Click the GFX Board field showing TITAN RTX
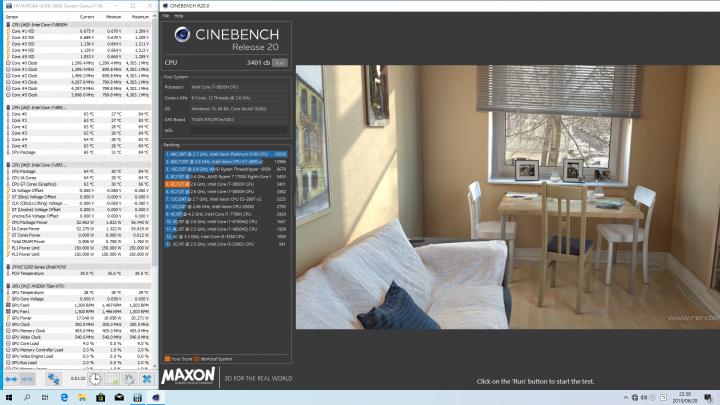 239,119
